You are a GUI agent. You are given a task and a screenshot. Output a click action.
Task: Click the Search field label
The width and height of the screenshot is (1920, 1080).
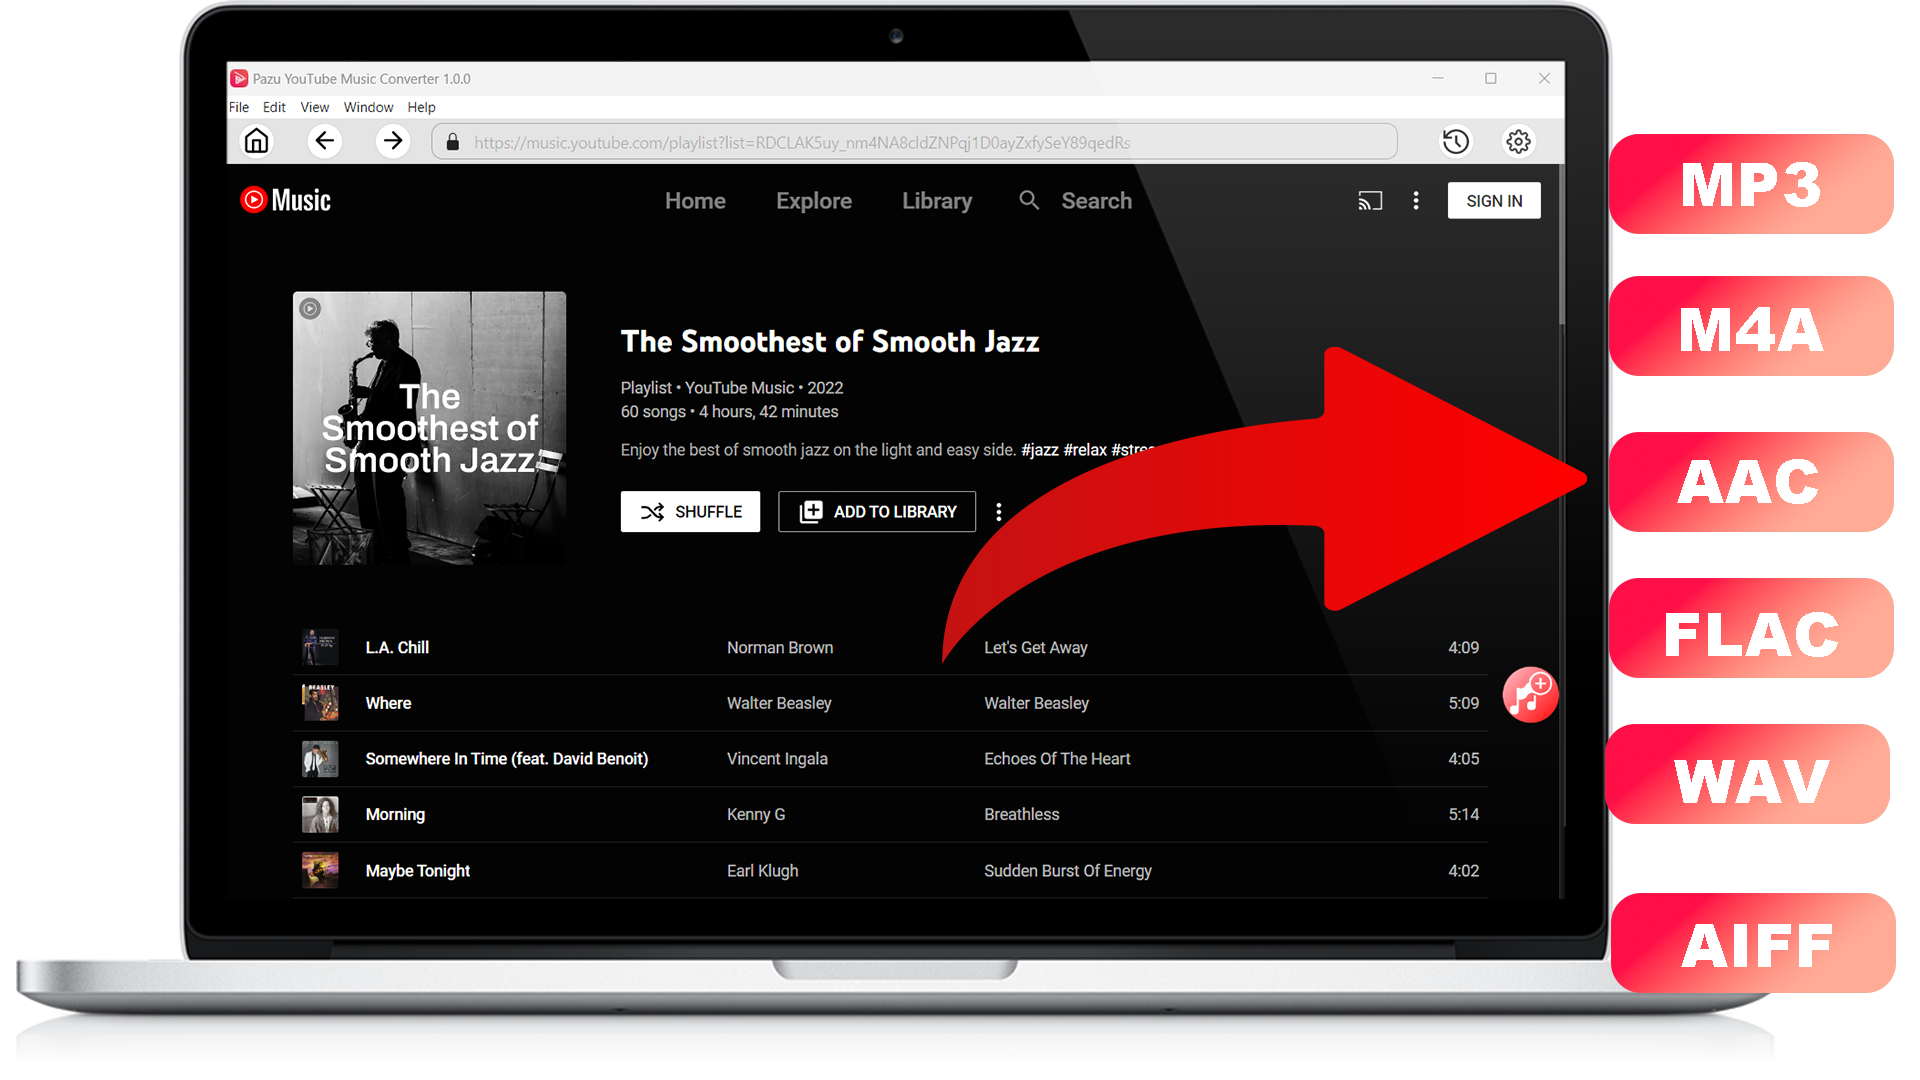click(x=1097, y=201)
